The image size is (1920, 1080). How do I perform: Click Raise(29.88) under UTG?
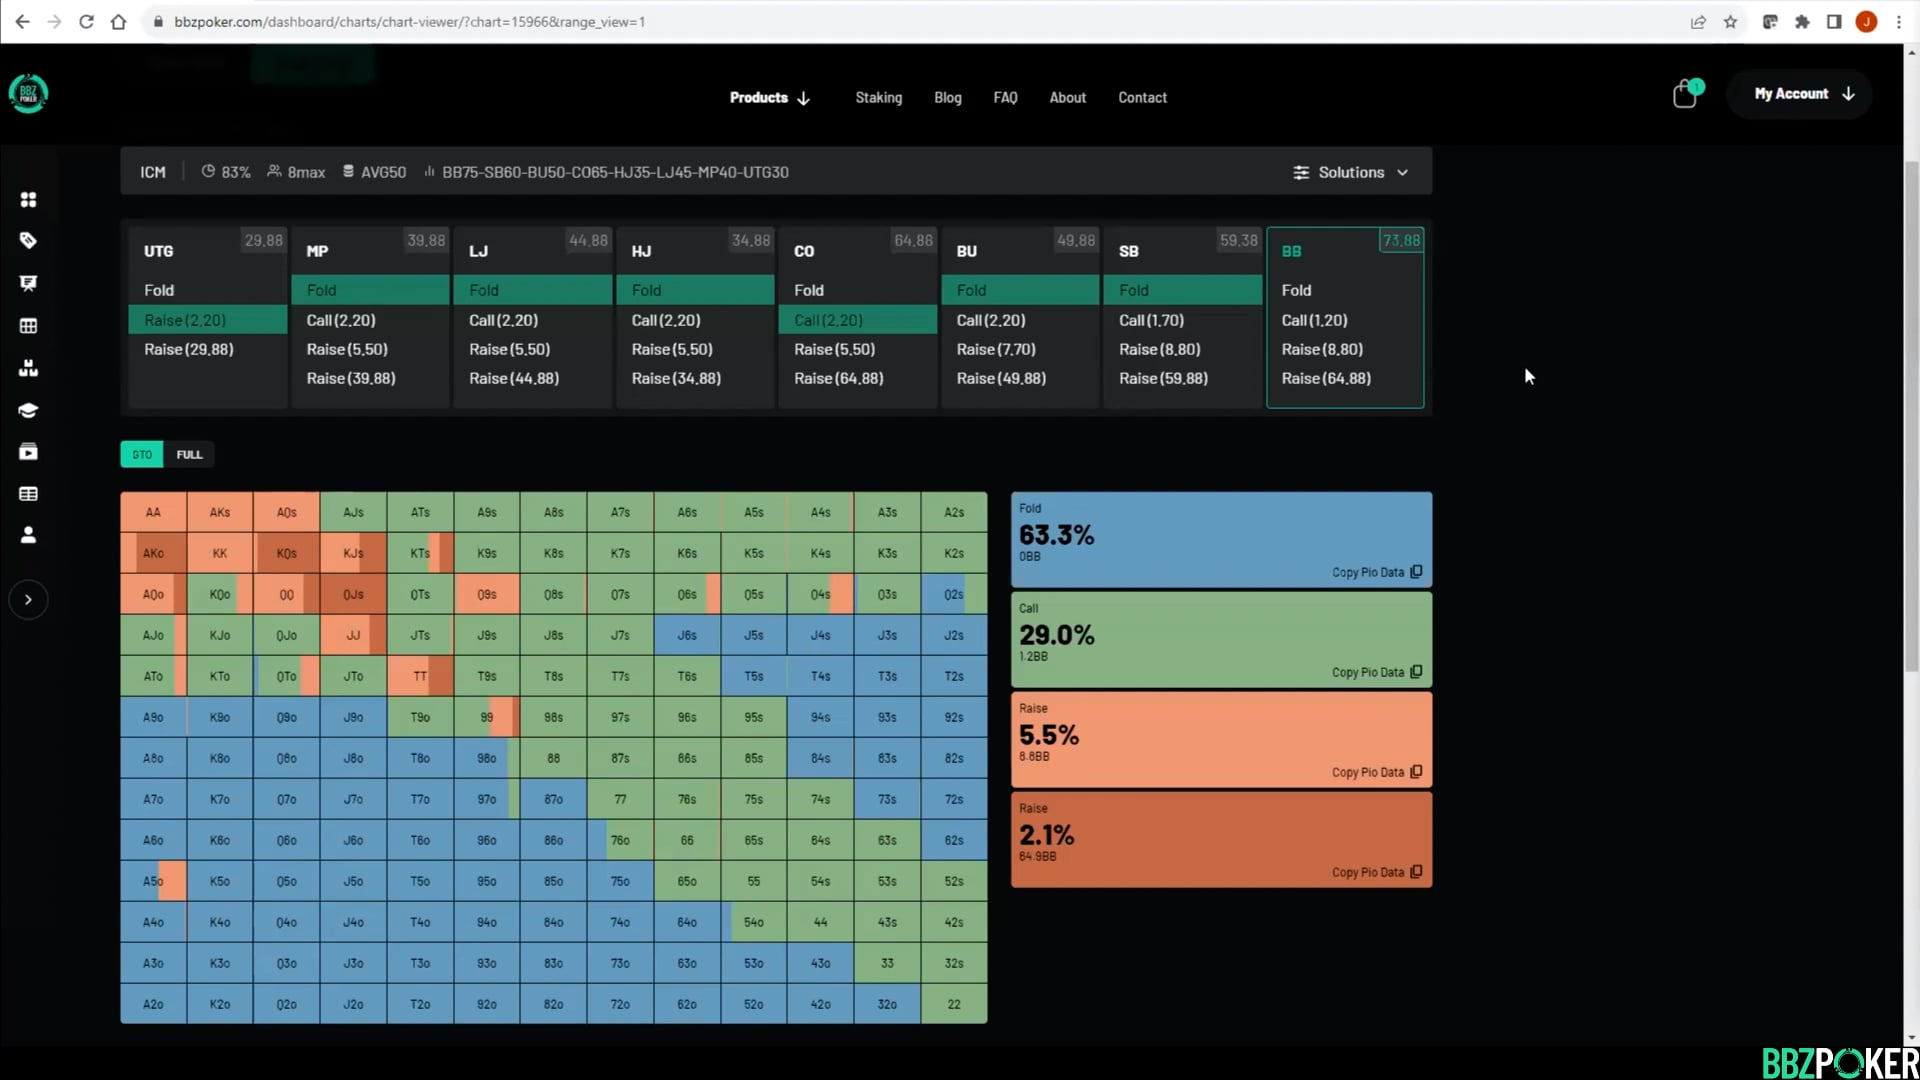(189, 350)
